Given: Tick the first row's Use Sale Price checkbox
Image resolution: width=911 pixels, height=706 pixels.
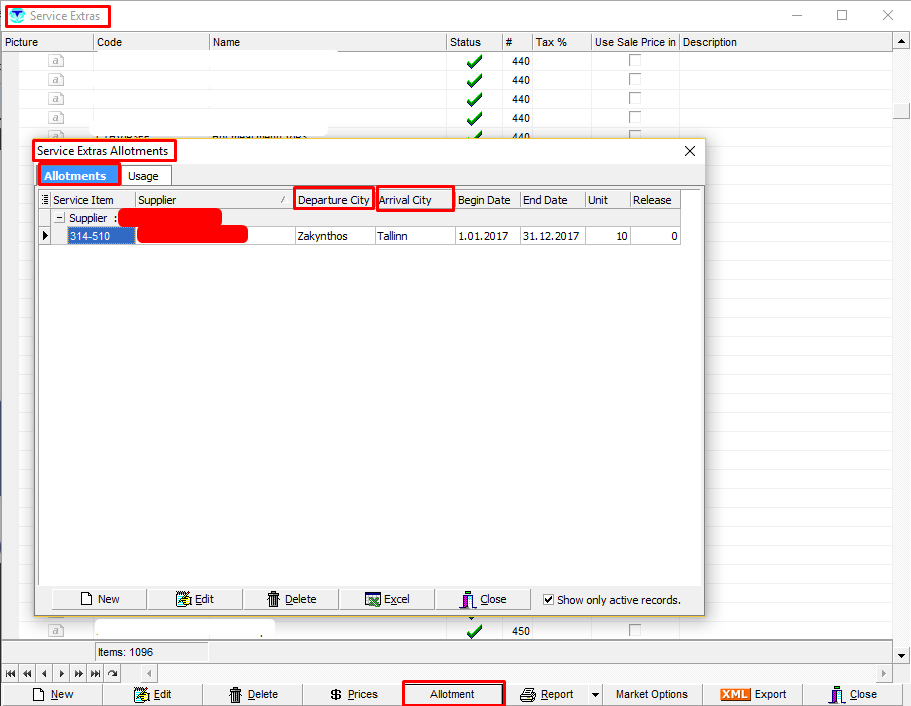Looking at the screenshot, I should tap(634, 61).
